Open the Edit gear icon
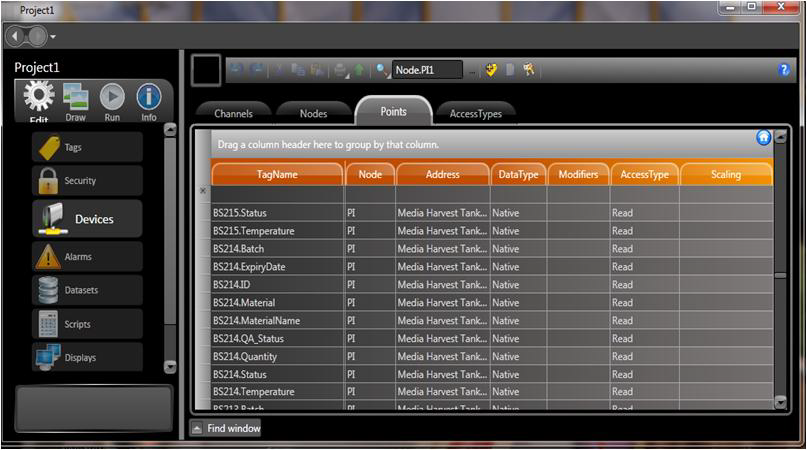Screen dimensions: 807x450 point(39,99)
